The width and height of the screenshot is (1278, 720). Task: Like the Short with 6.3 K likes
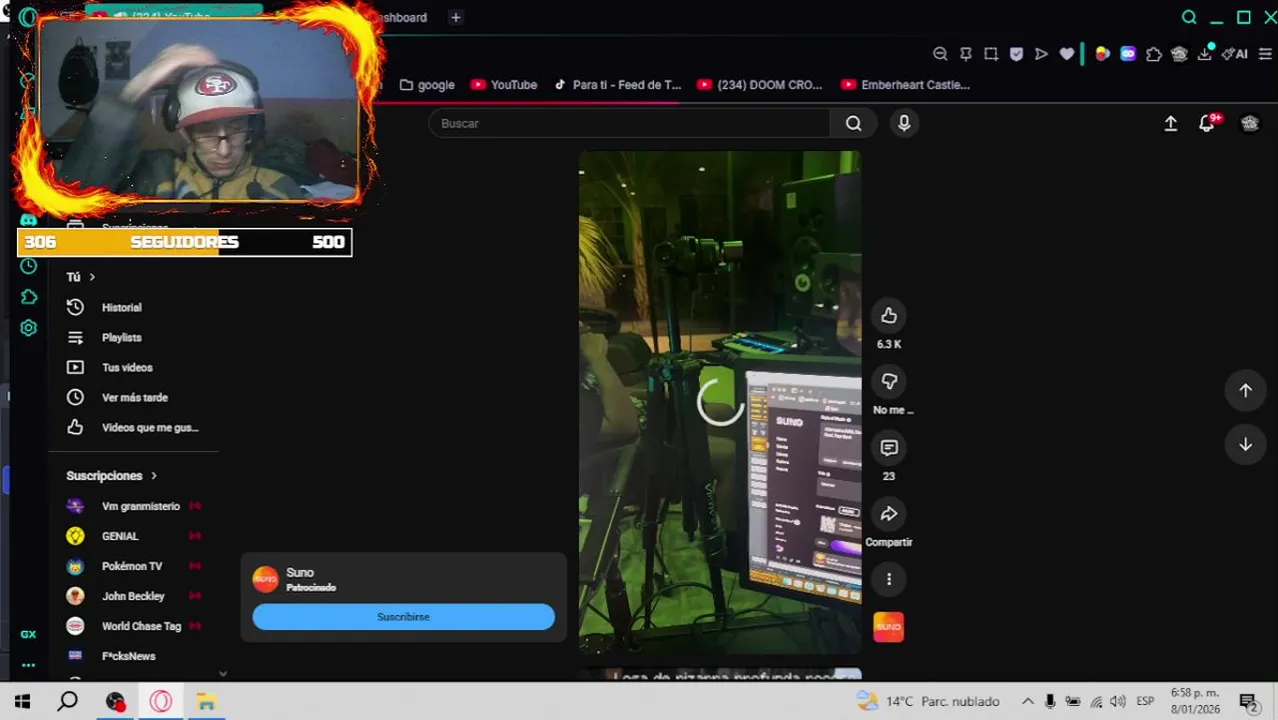889,316
